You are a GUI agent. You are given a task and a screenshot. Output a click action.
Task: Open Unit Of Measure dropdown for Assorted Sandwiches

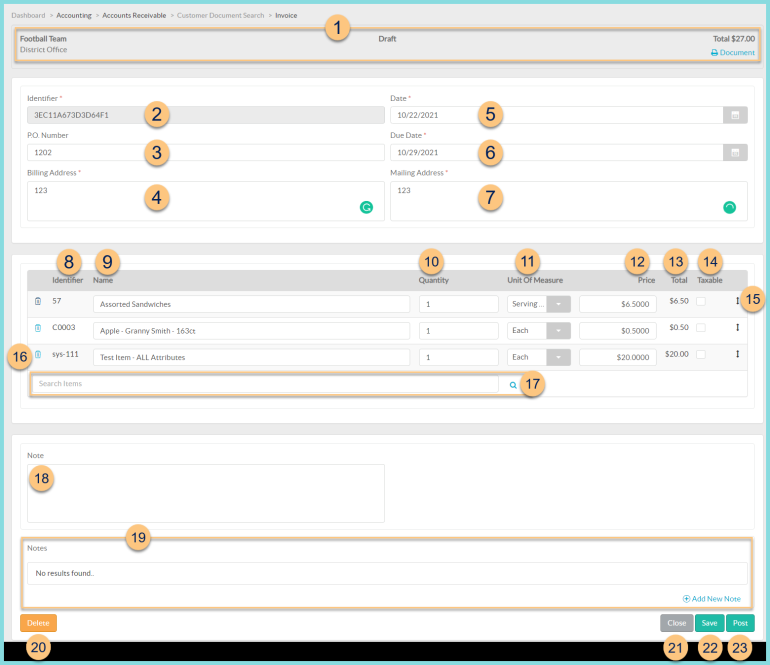[x=558, y=304]
